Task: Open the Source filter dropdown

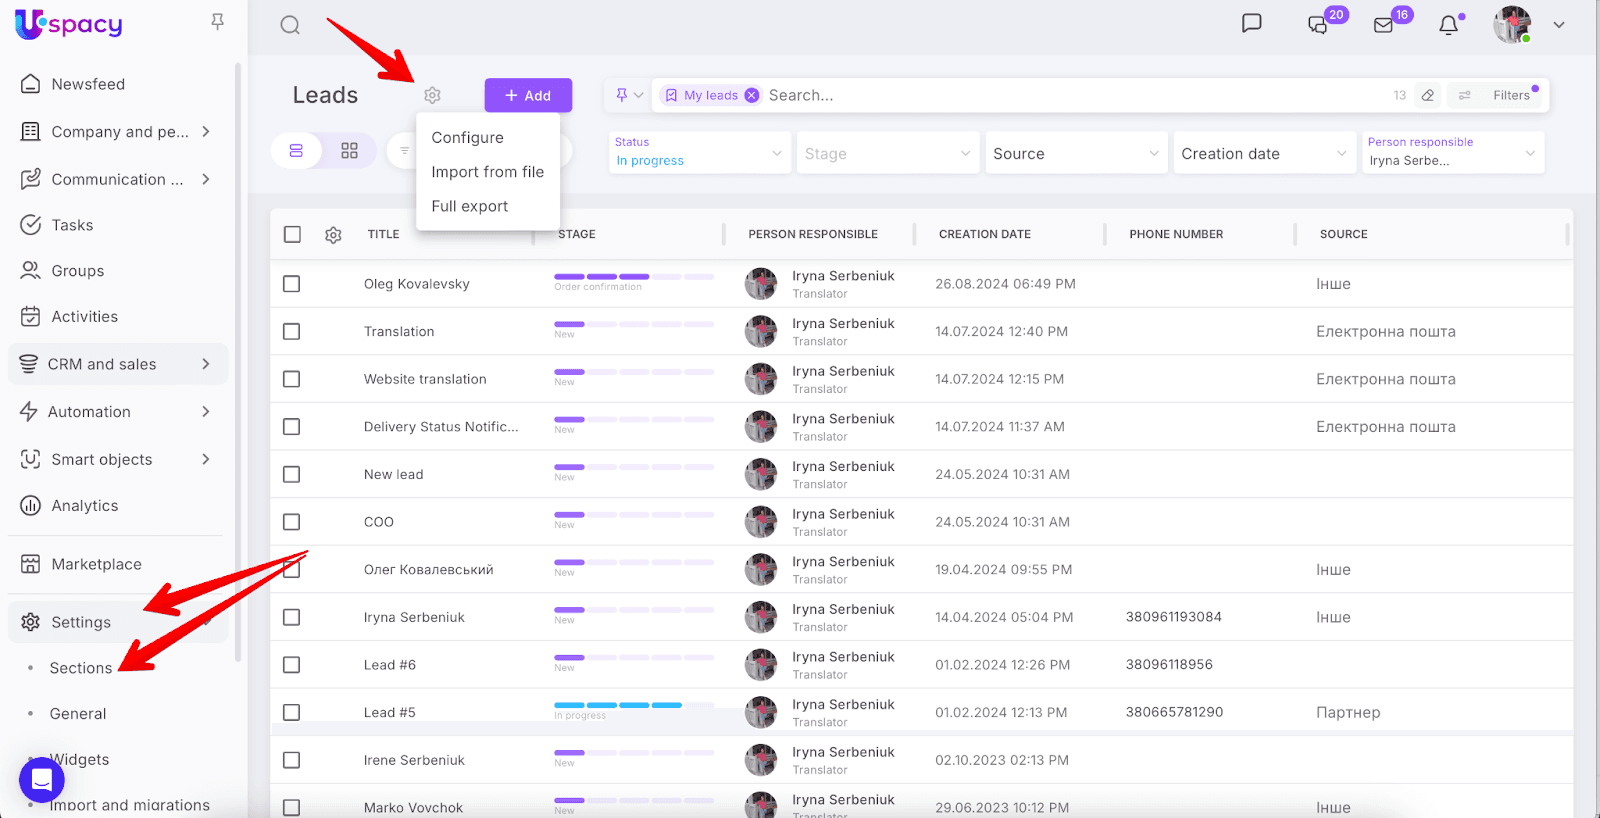Action: coord(1075,153)
